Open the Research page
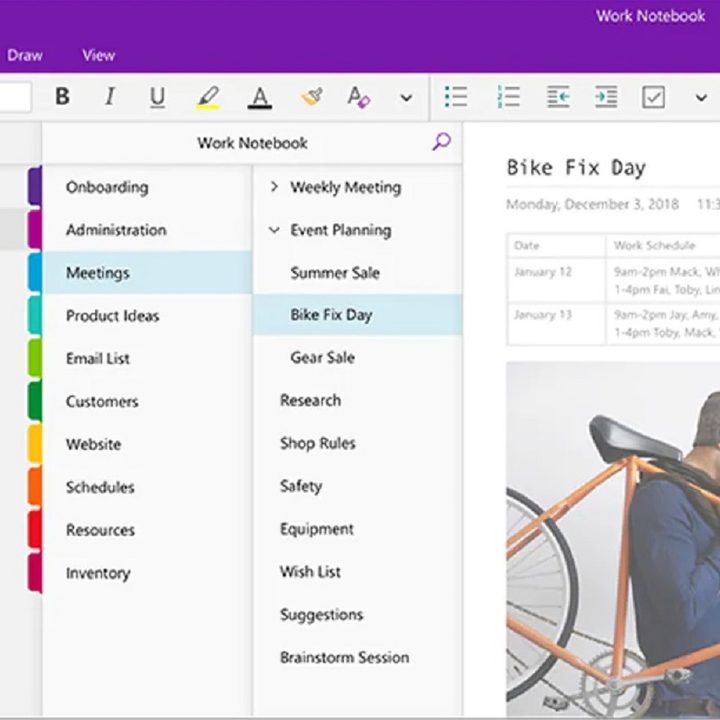 tap(358, 400)
